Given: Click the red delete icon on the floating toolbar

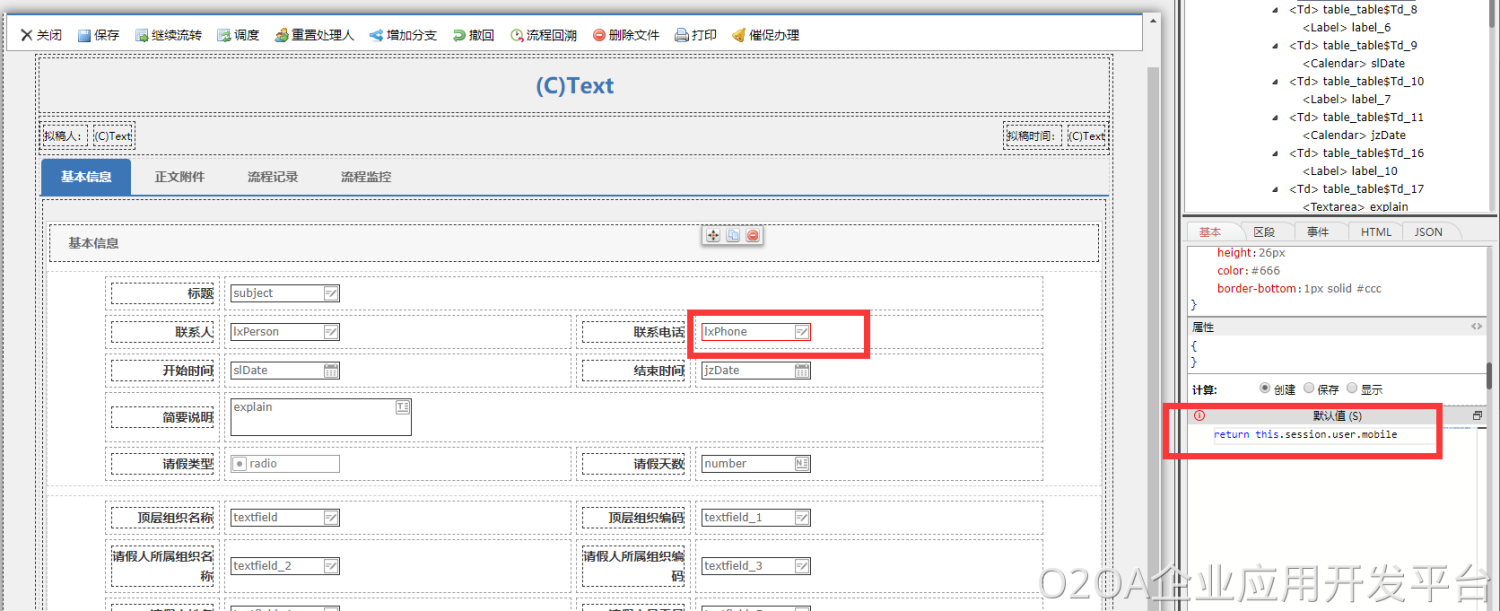Looking at the screenshot, I should [753, 235].
